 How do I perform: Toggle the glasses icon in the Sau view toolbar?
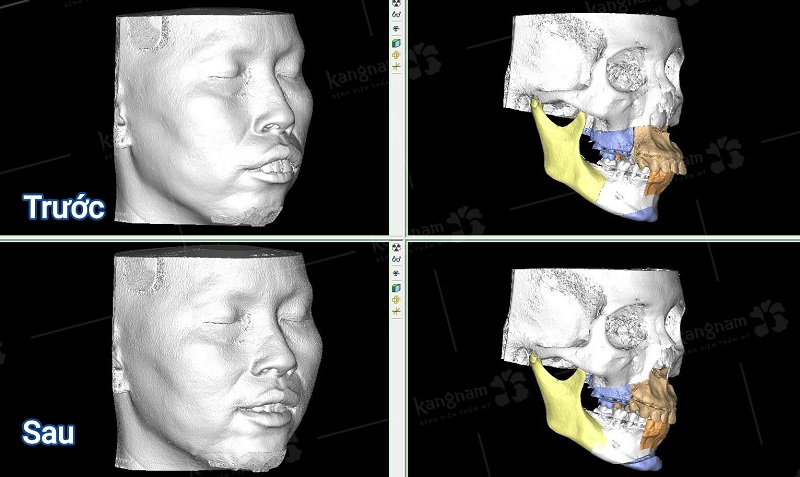coord(396,260)
